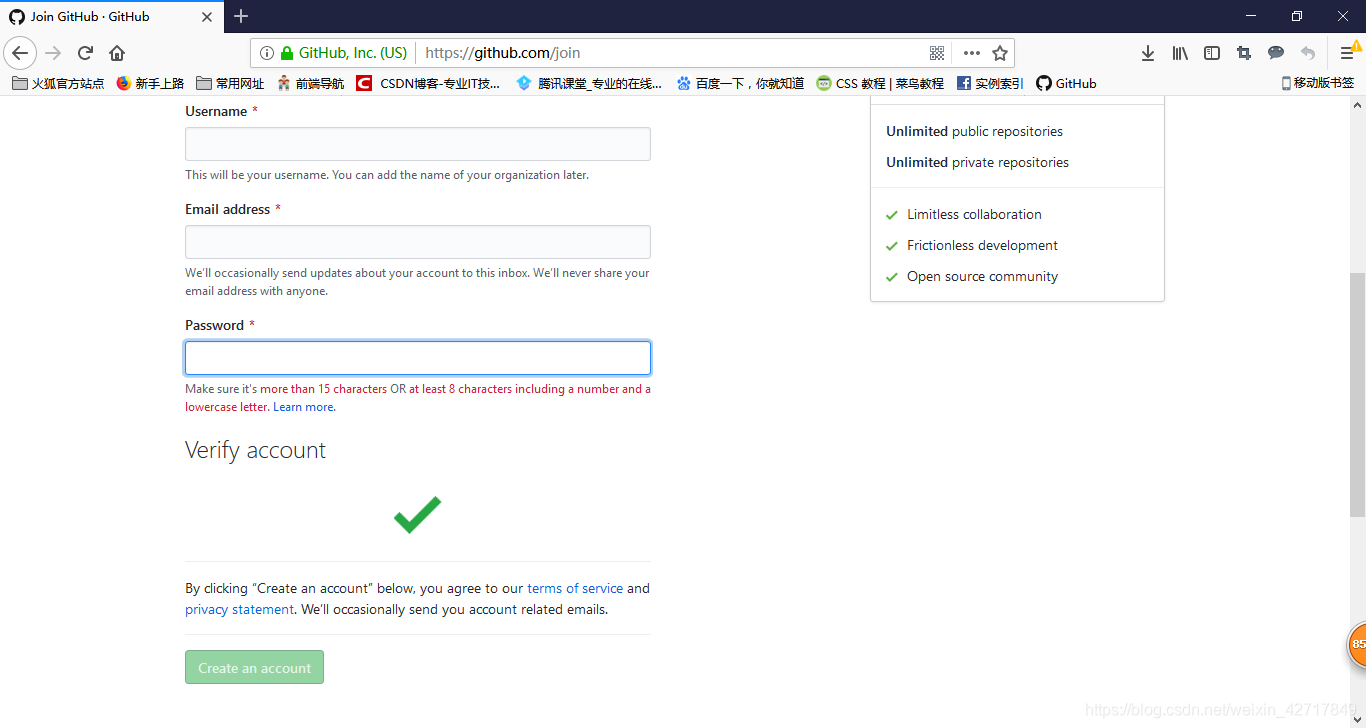Open the page actions three-dot menu
Screen dimensions: 1366x728
point(971,53)
